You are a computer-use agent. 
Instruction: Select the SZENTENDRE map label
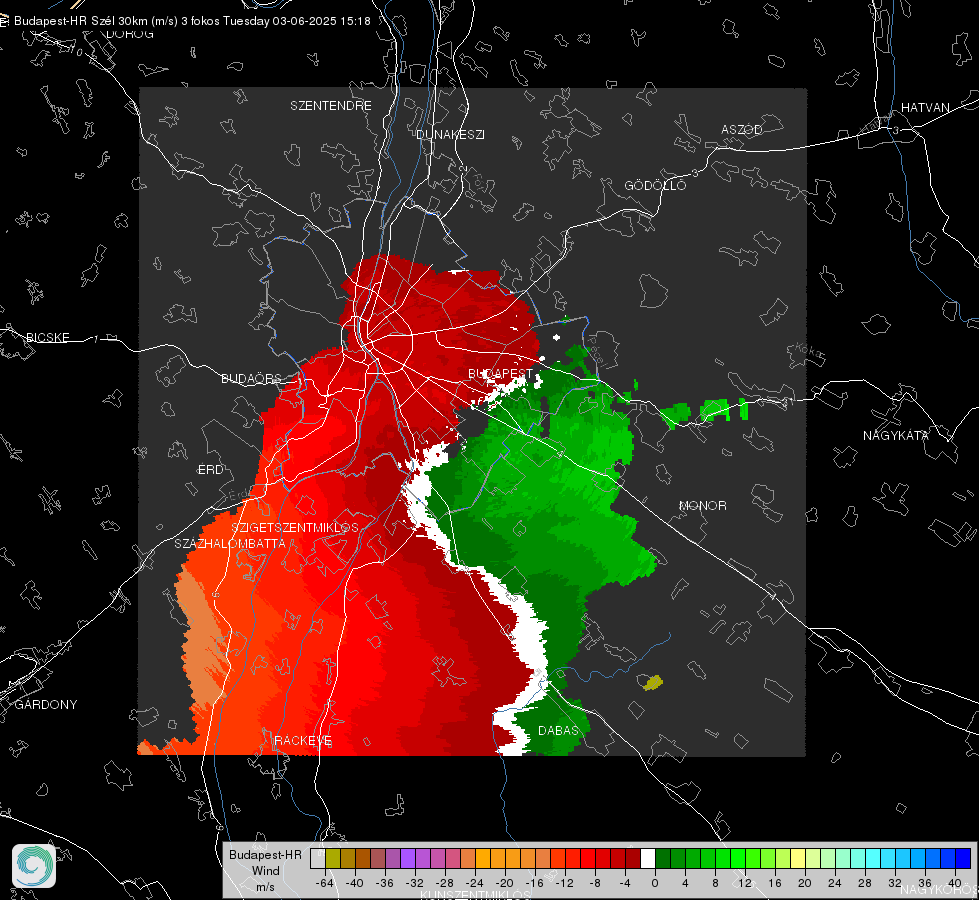click(331, 106)
